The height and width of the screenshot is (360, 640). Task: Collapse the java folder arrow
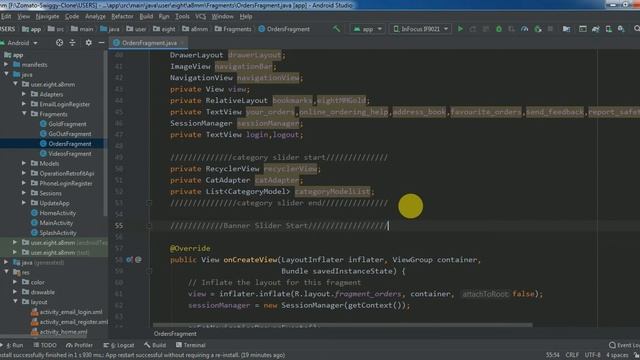point(6,74)
